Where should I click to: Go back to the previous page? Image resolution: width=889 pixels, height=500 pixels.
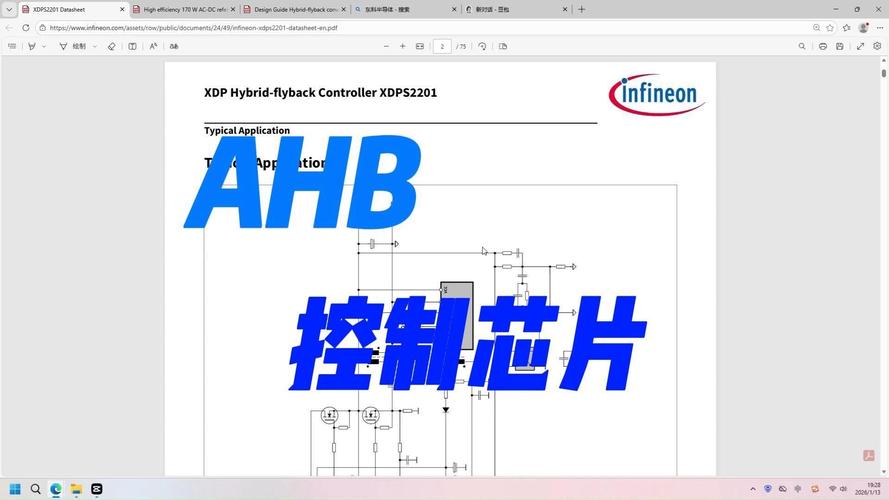(9, 28)
